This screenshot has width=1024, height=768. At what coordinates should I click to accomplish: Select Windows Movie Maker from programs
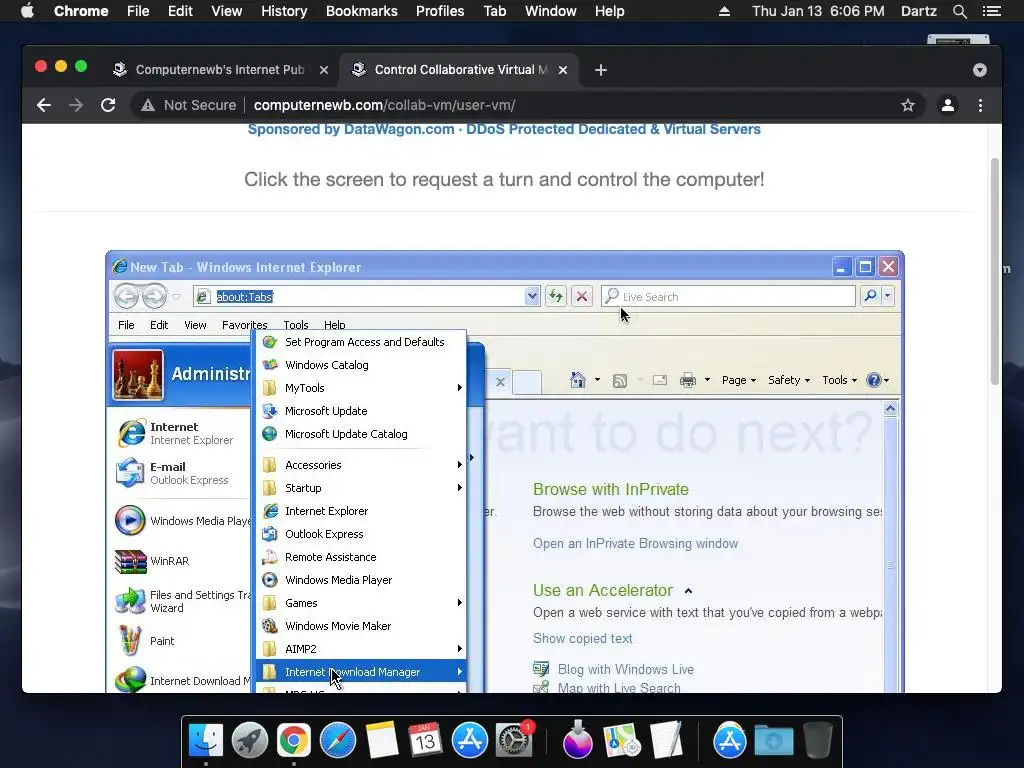pos(363,626)
